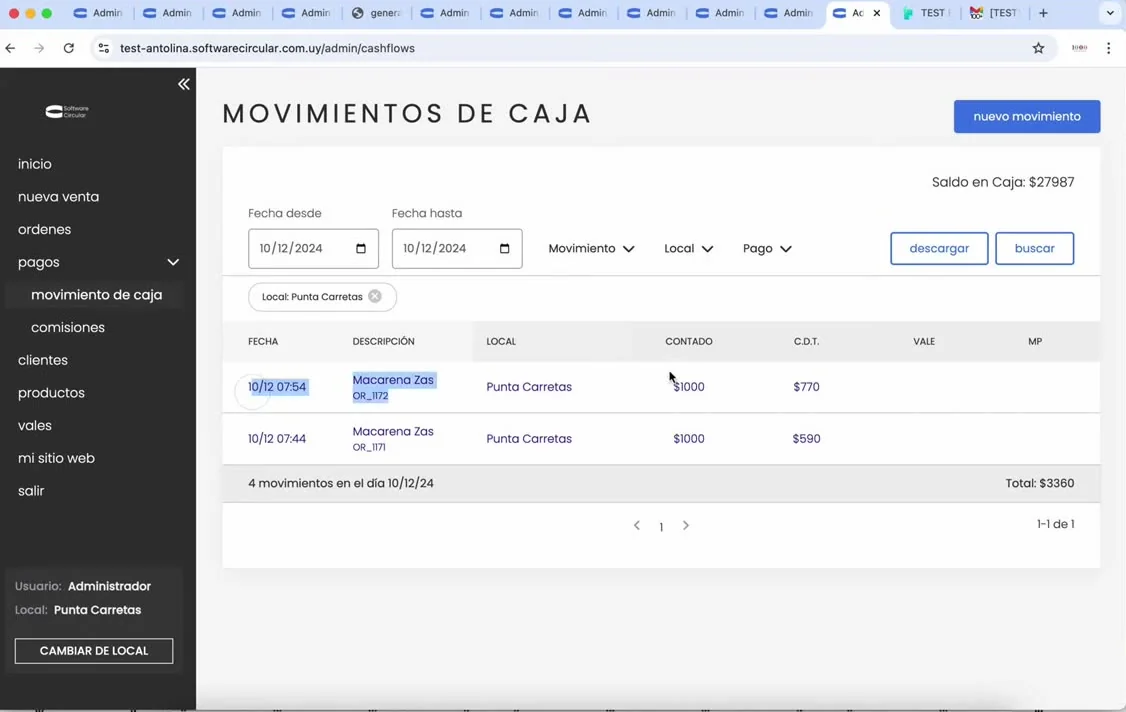This screenshot has height=712, width=1126.
Task: Open the Fecha hasta calendar picker icon
Action: tap(504, 249)
